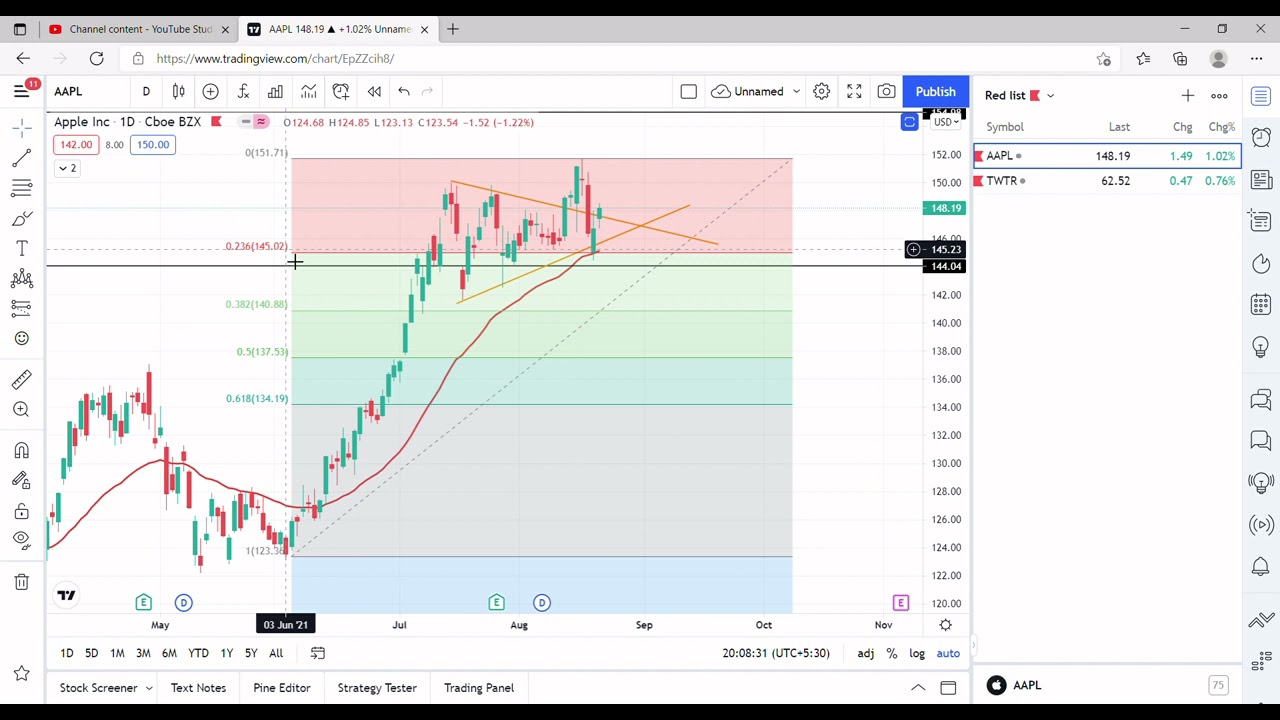Toggle lock all drawing tools
1280x720 pixels.
21,511
